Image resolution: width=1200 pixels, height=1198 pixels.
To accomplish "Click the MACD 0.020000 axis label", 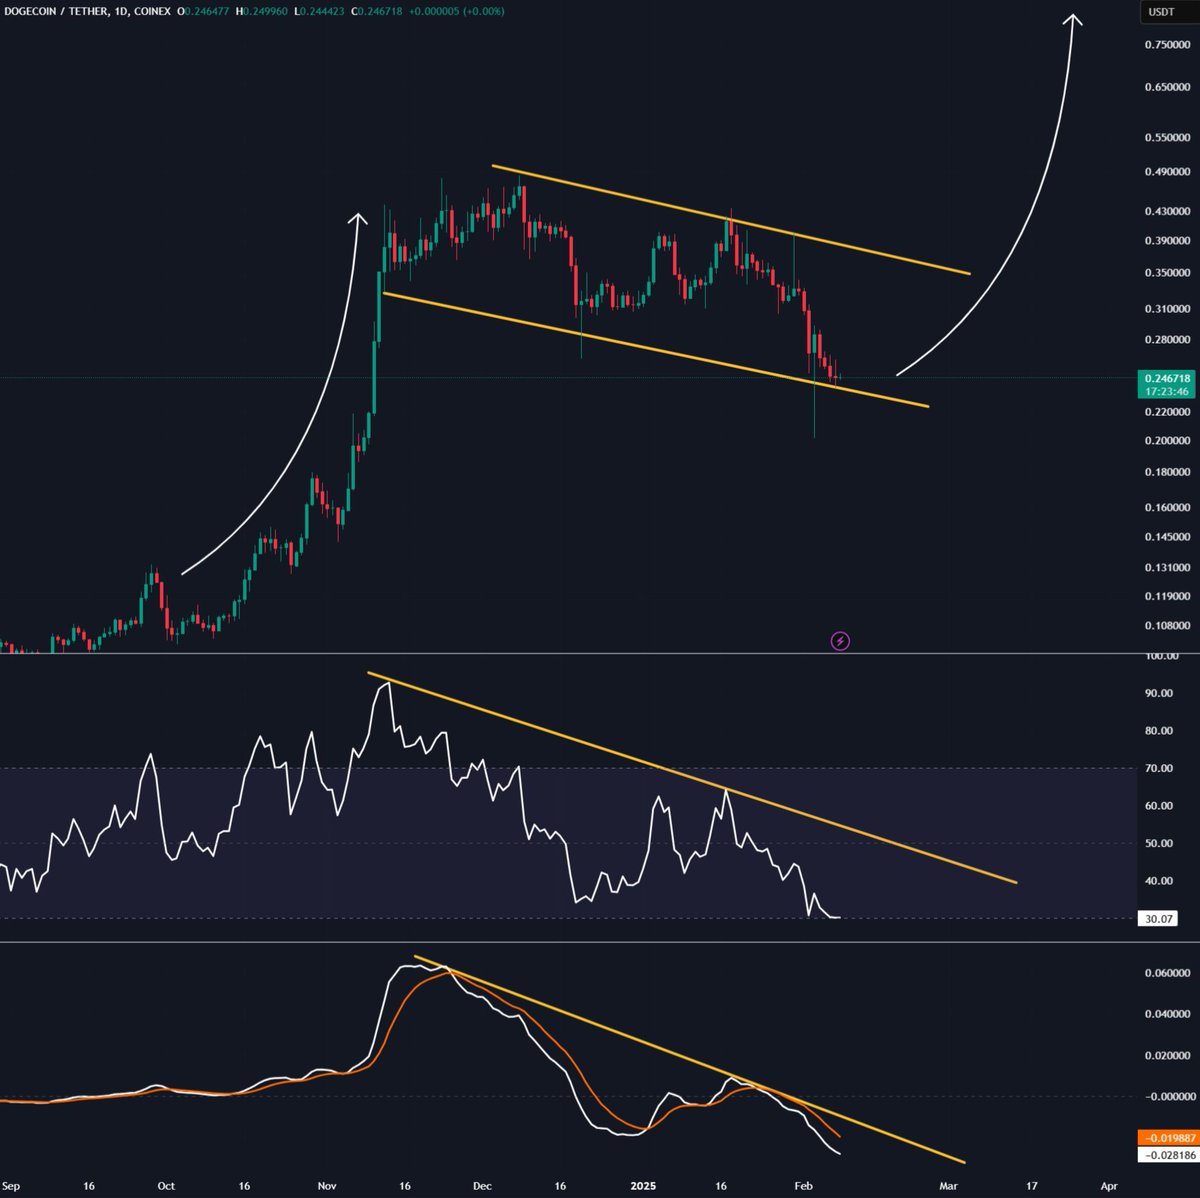I will tap(1168, 1056).
